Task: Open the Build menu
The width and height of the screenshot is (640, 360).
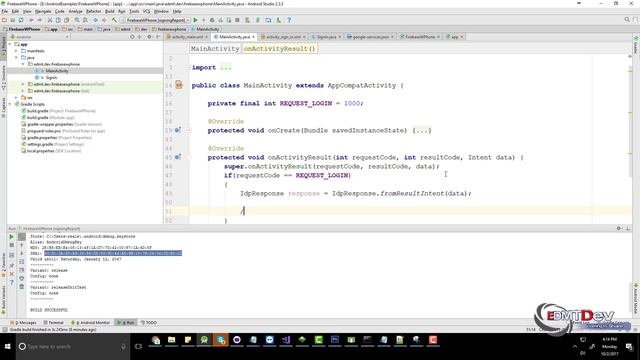Action: coord(110,11)
